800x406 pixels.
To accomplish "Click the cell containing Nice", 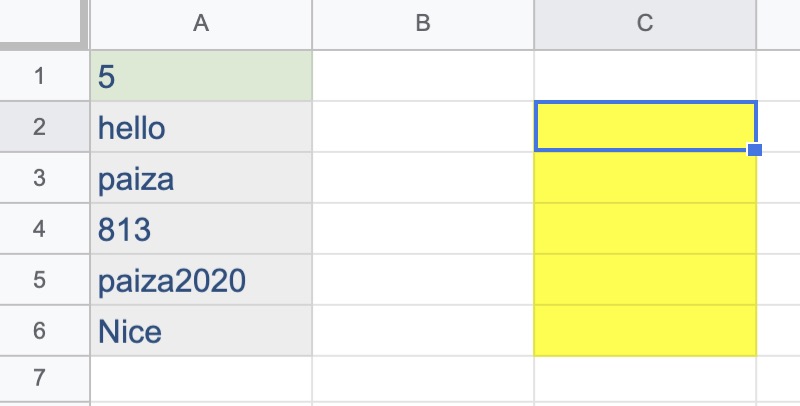I will [201, 331].
